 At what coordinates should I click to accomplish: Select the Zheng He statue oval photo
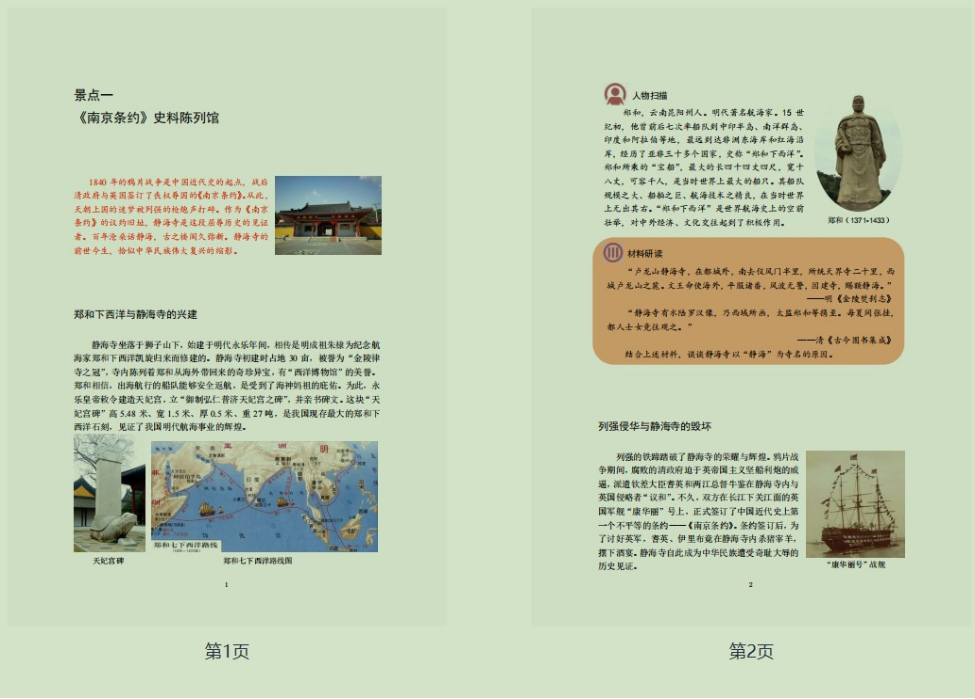[x=858, y=153]
